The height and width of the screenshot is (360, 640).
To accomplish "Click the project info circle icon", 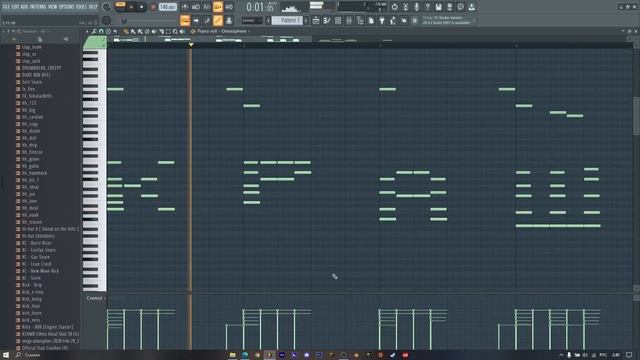I will [x=460, y=7].
